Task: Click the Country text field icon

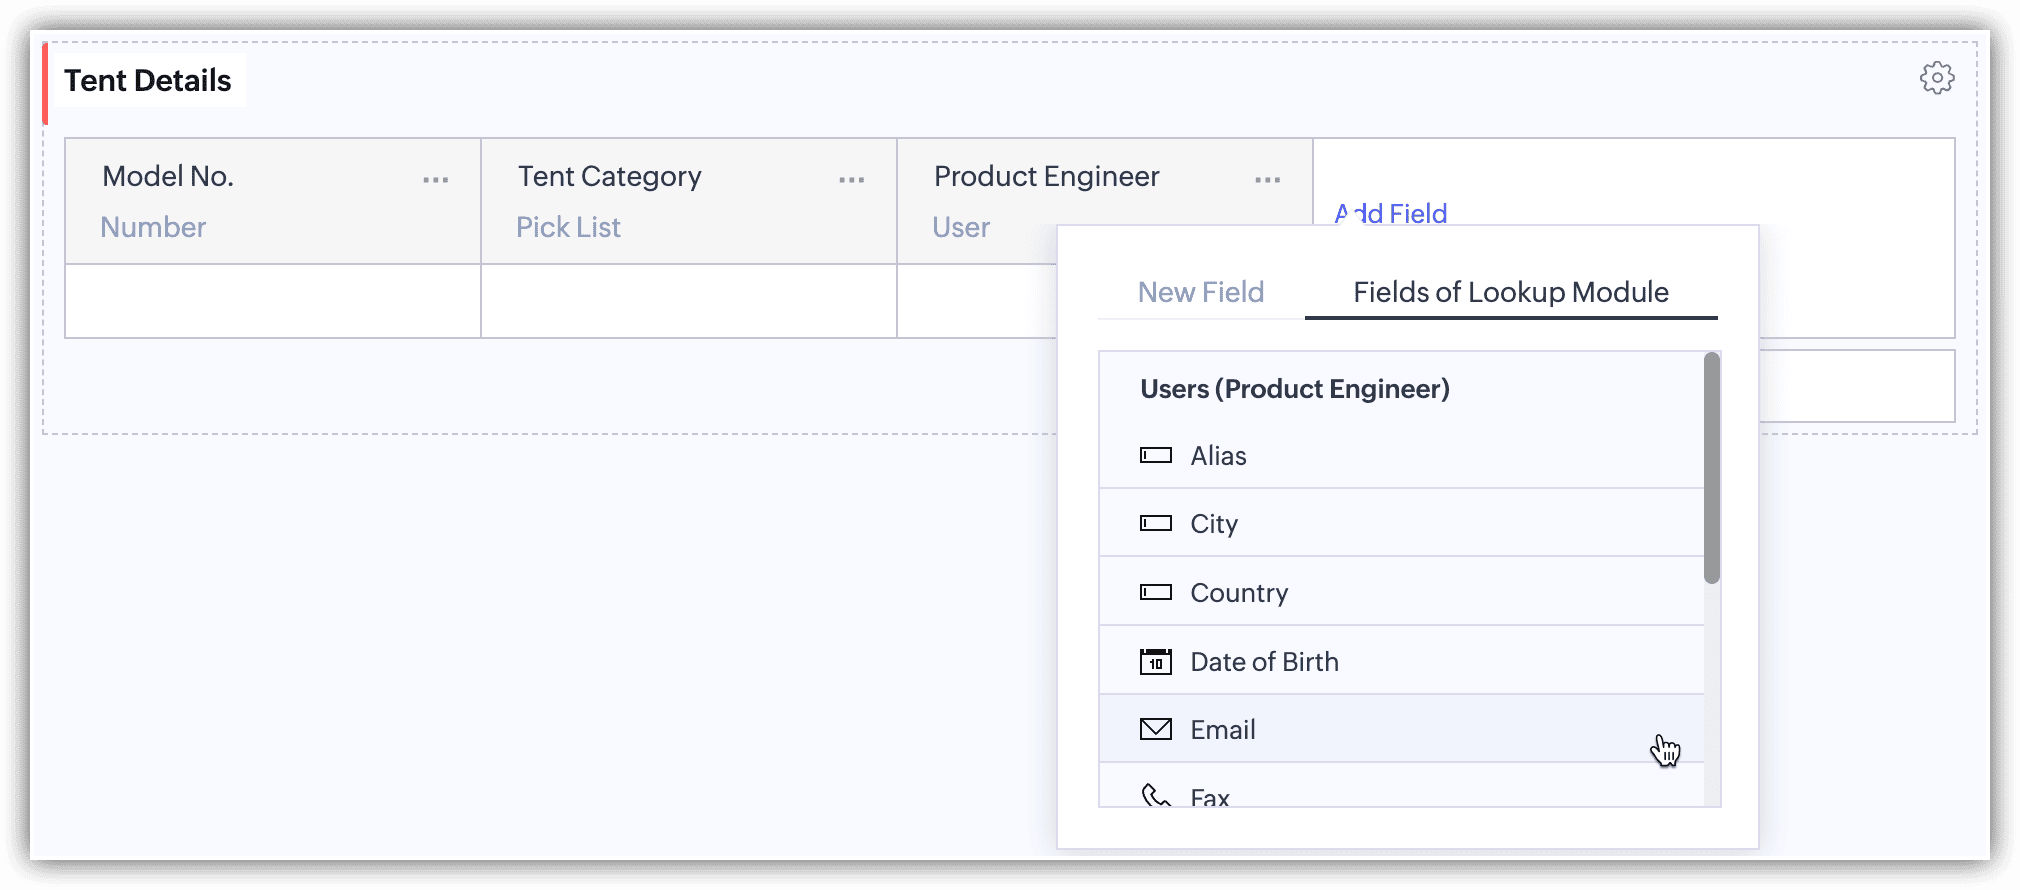Action: click(1155, 593)
